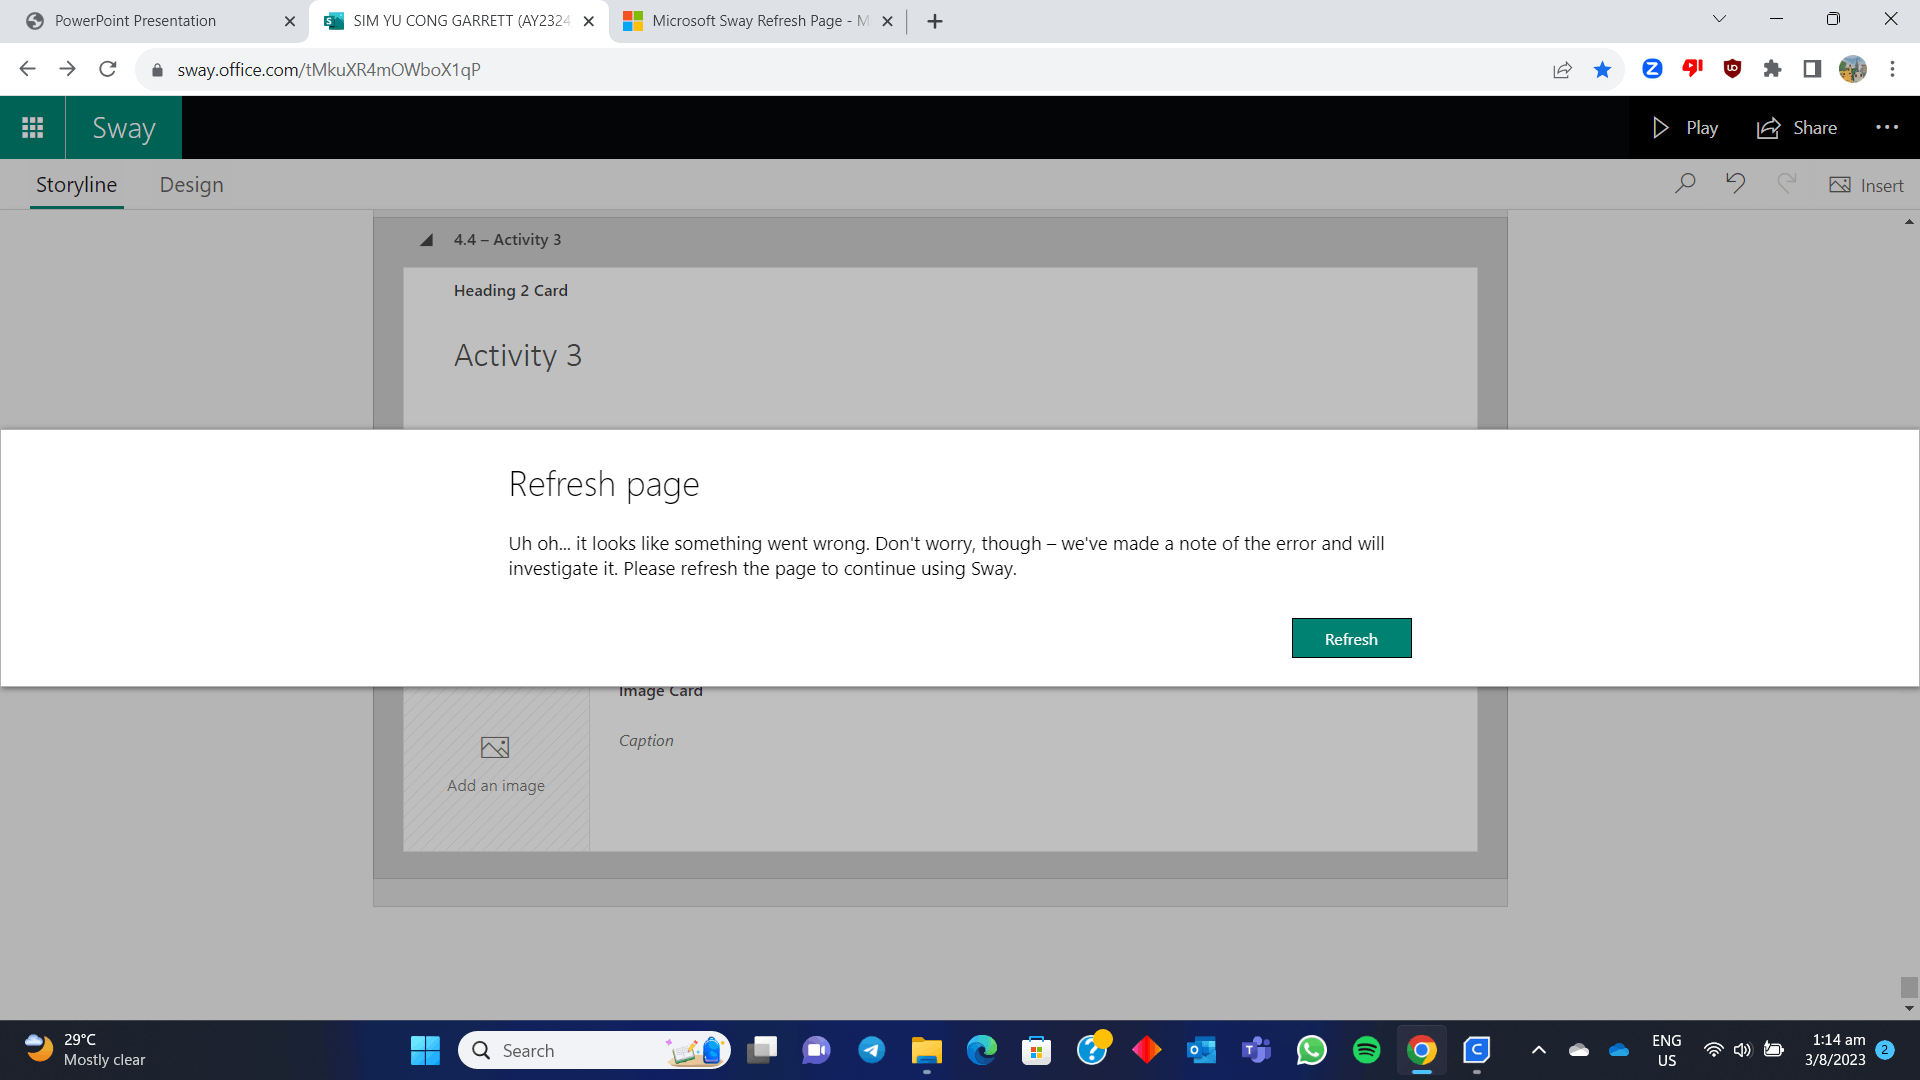
Task: Open the weather widget 29°C
Action: [x=85, y=1050]
